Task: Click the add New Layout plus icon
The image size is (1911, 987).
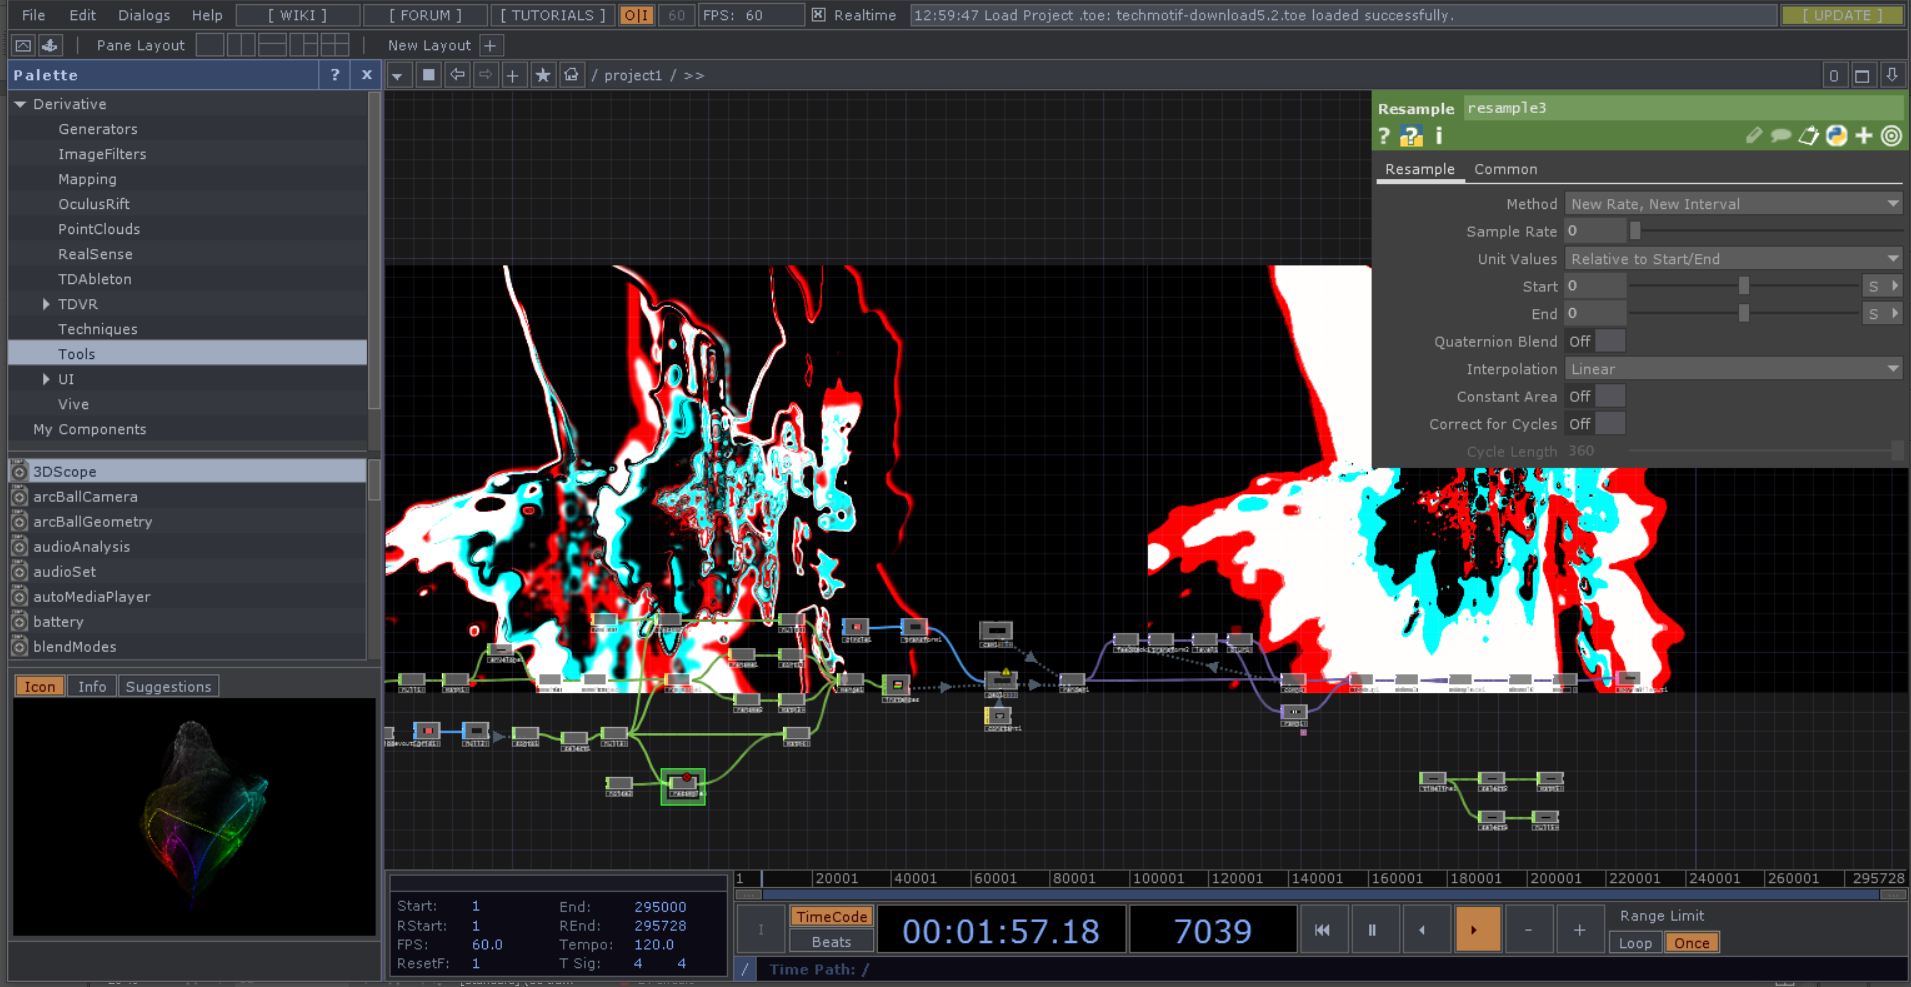Action: pos(490,45)
